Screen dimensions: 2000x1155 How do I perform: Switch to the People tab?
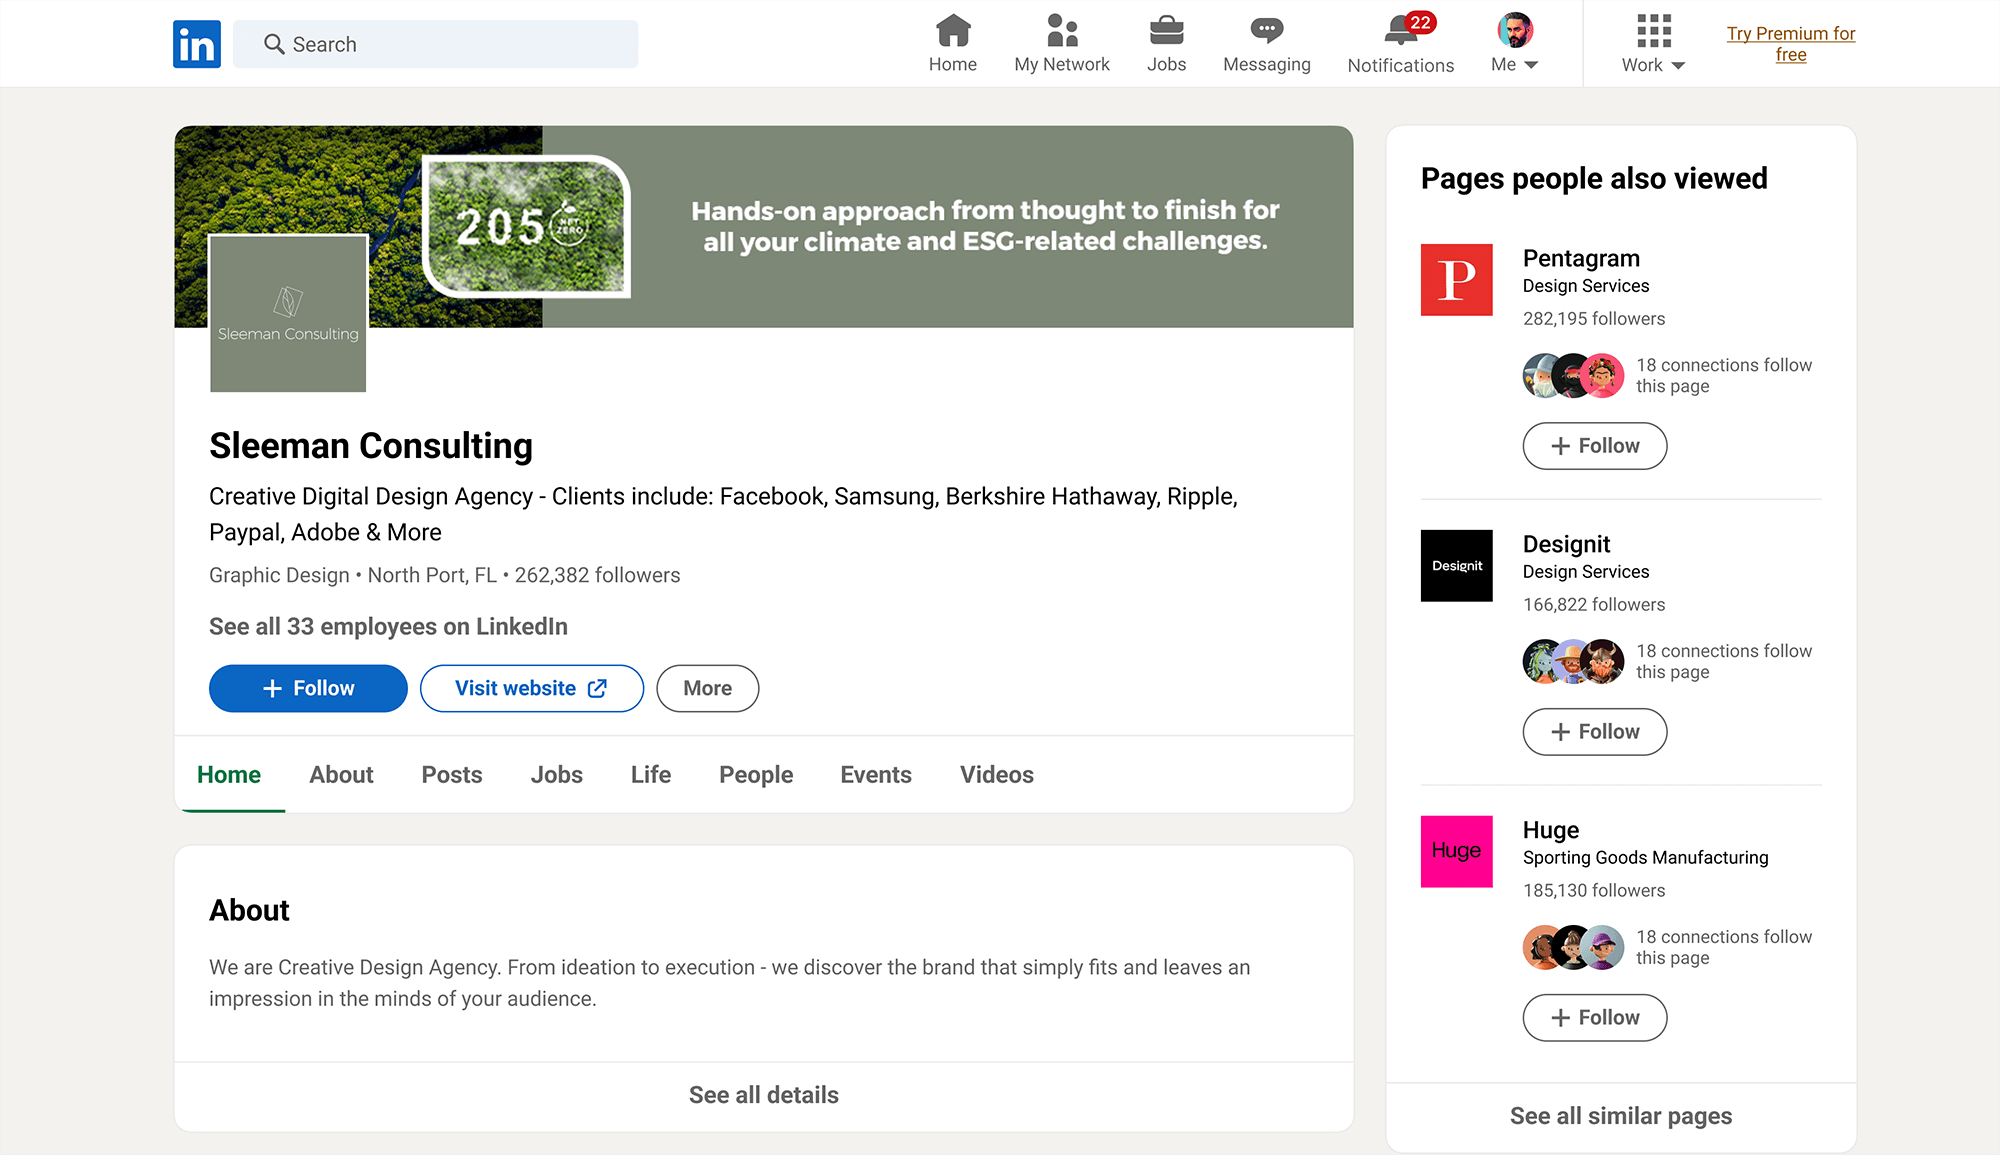coord(755,774)
